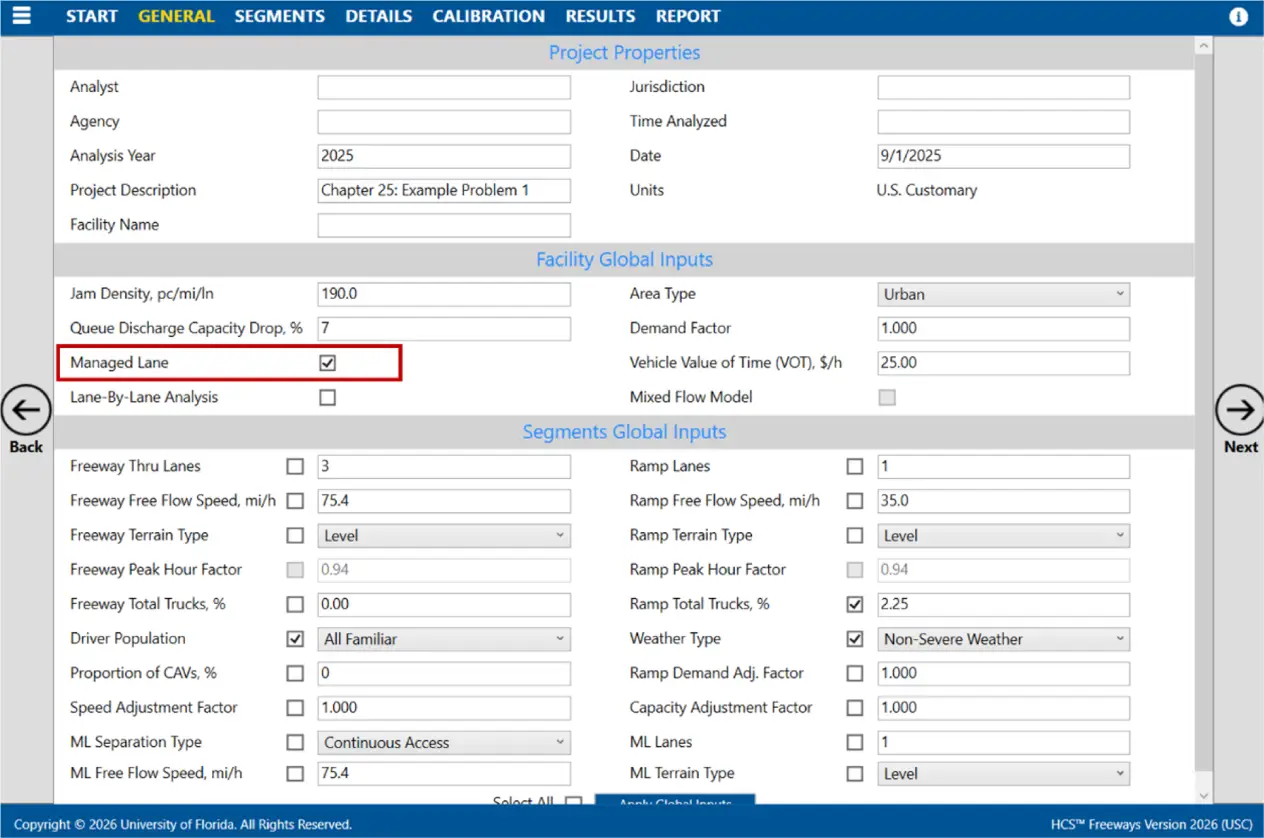
Task: Tick the ML Free Flow Speed checkbox
Action: click(295, 773)
